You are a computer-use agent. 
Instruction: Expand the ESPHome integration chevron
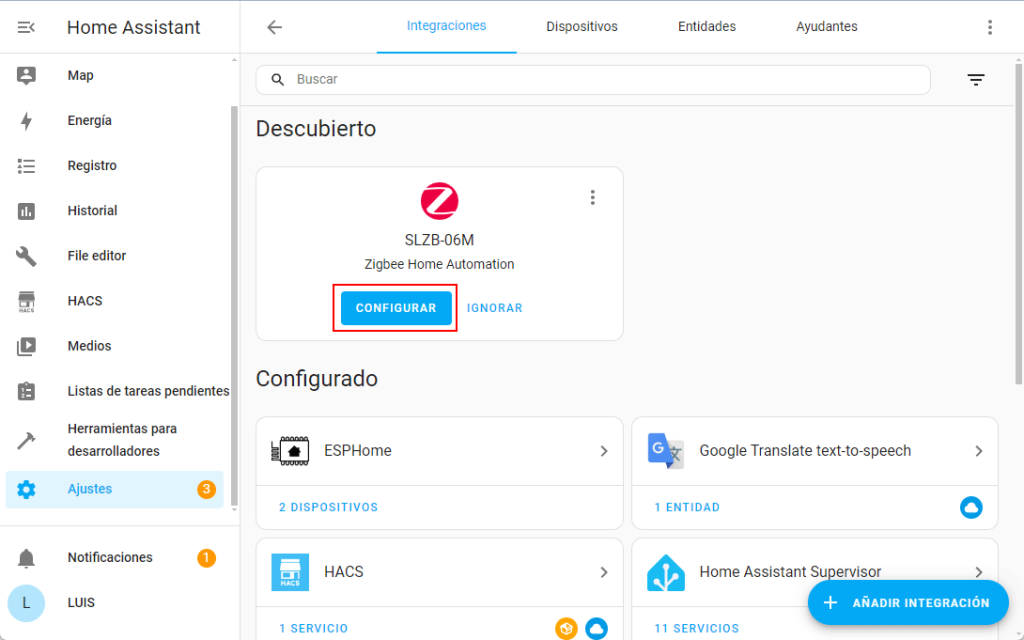pyautogui.click(x=604, y=451)
